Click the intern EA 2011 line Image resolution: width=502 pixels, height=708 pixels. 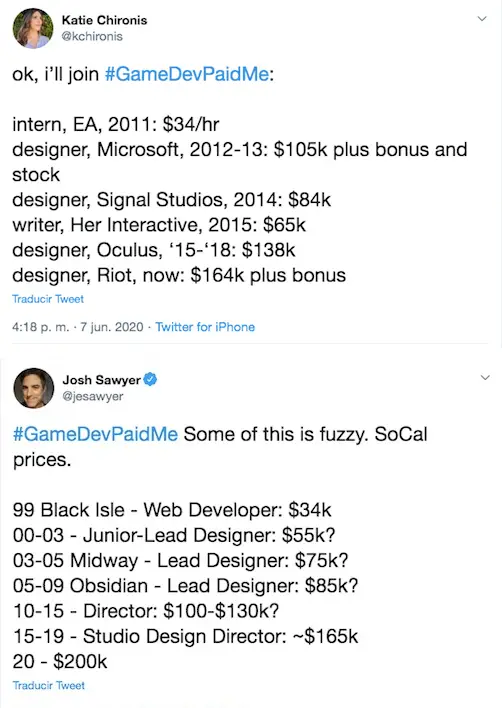(x=116, y=124)
